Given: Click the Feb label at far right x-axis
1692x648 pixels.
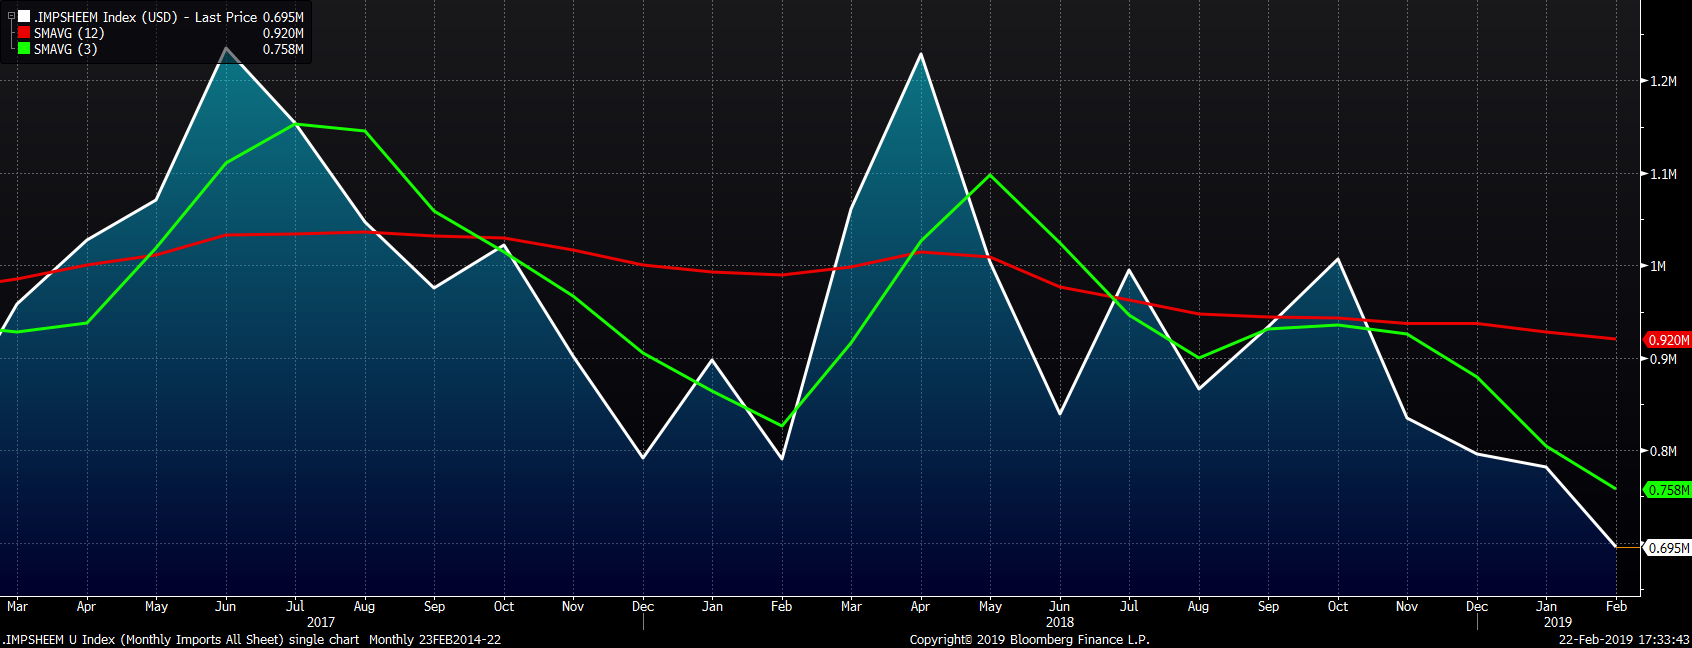Looking at the screenshot, I should [x=1616, y=606].
